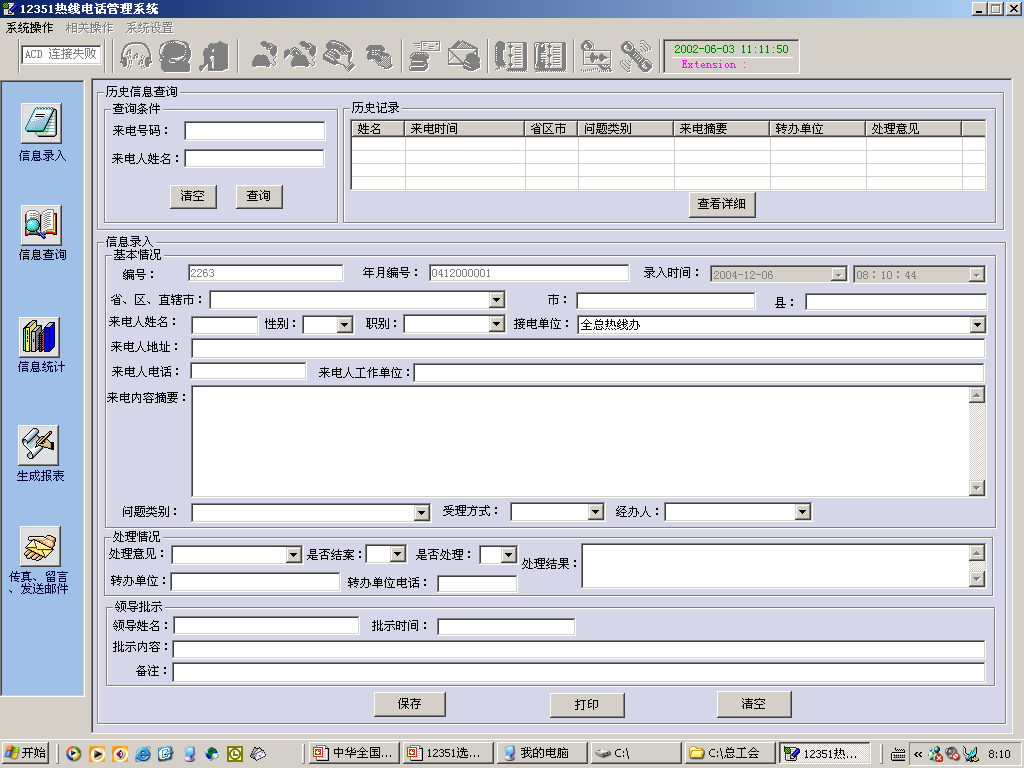Click the hand-holding-phone toolbar icon
Image resolution: width=1024 pixels, height=768 pixels.
pos(339,56)
